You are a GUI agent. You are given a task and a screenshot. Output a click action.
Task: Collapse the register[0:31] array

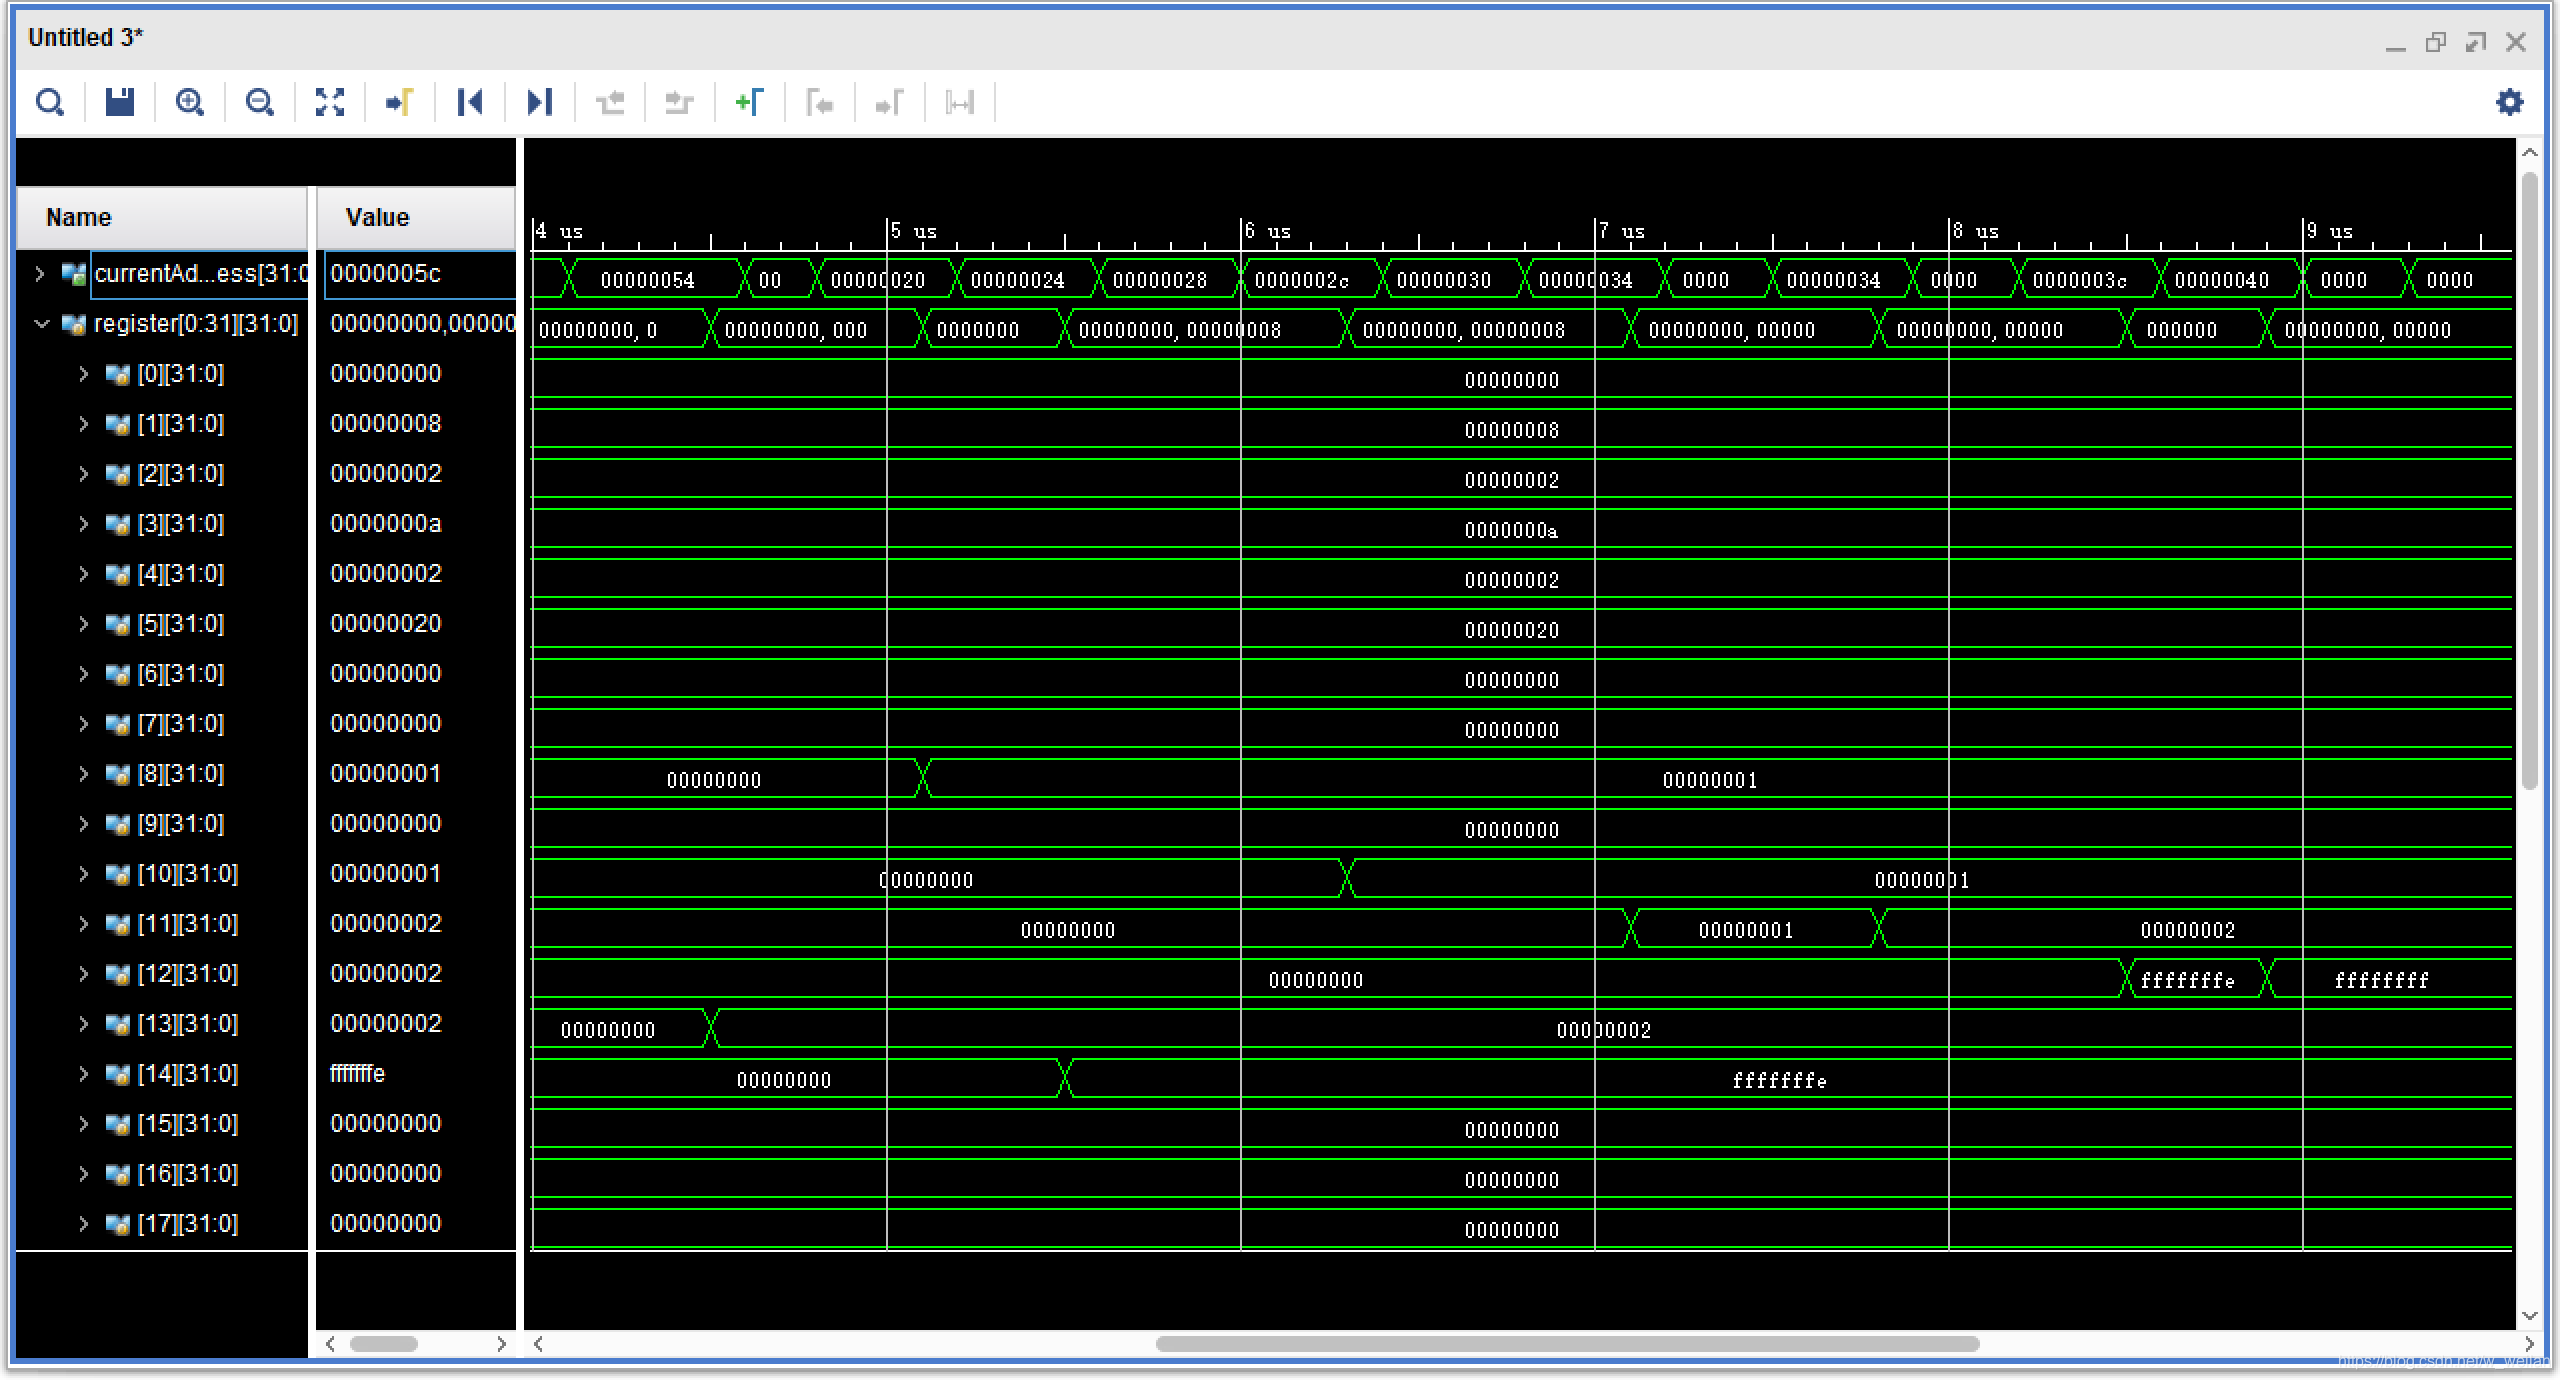tap(41, 324)
